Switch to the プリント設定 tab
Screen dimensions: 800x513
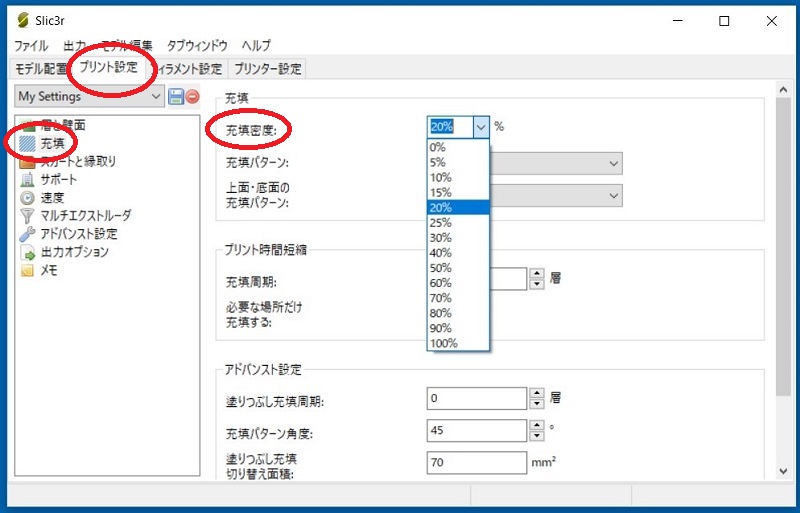click(108, 67)
